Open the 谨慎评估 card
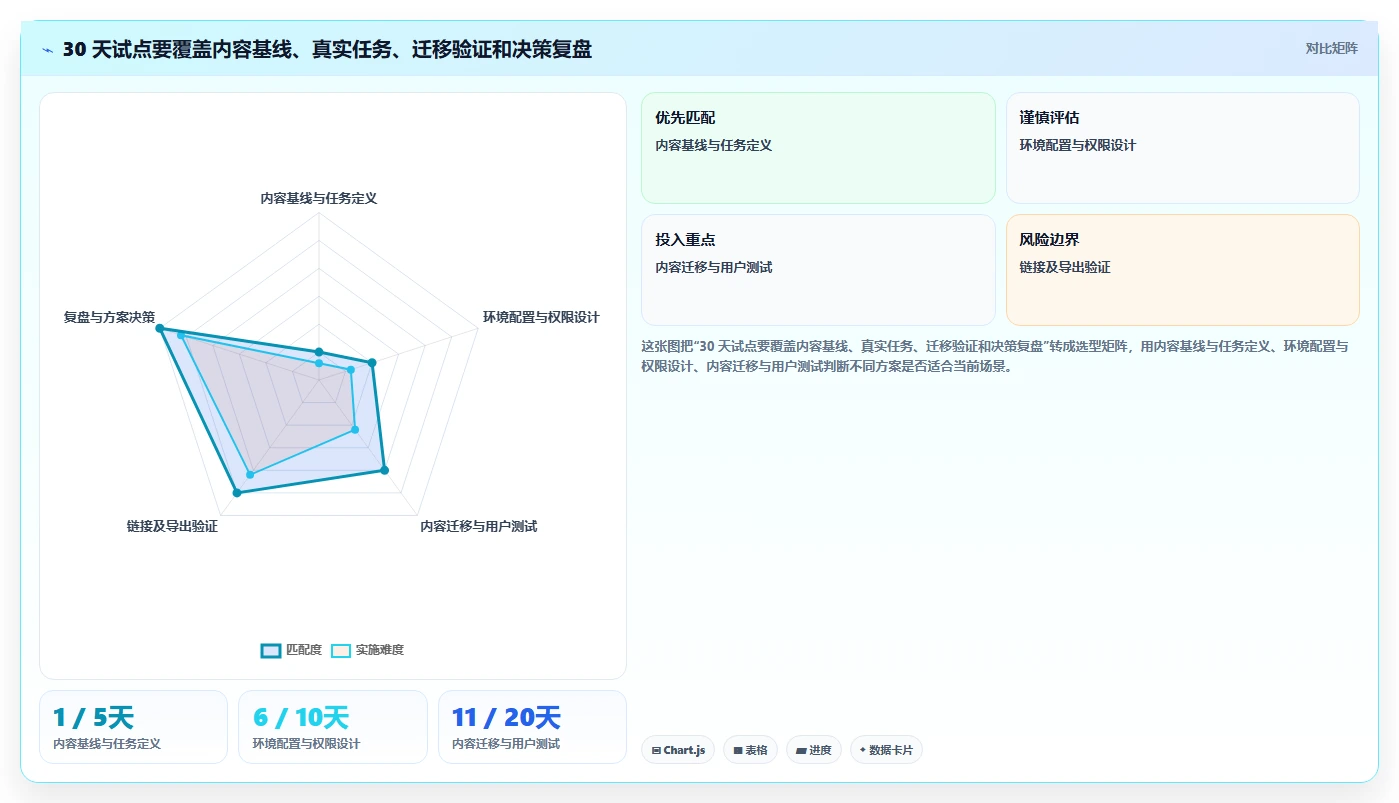 [x=1182, y=148]
